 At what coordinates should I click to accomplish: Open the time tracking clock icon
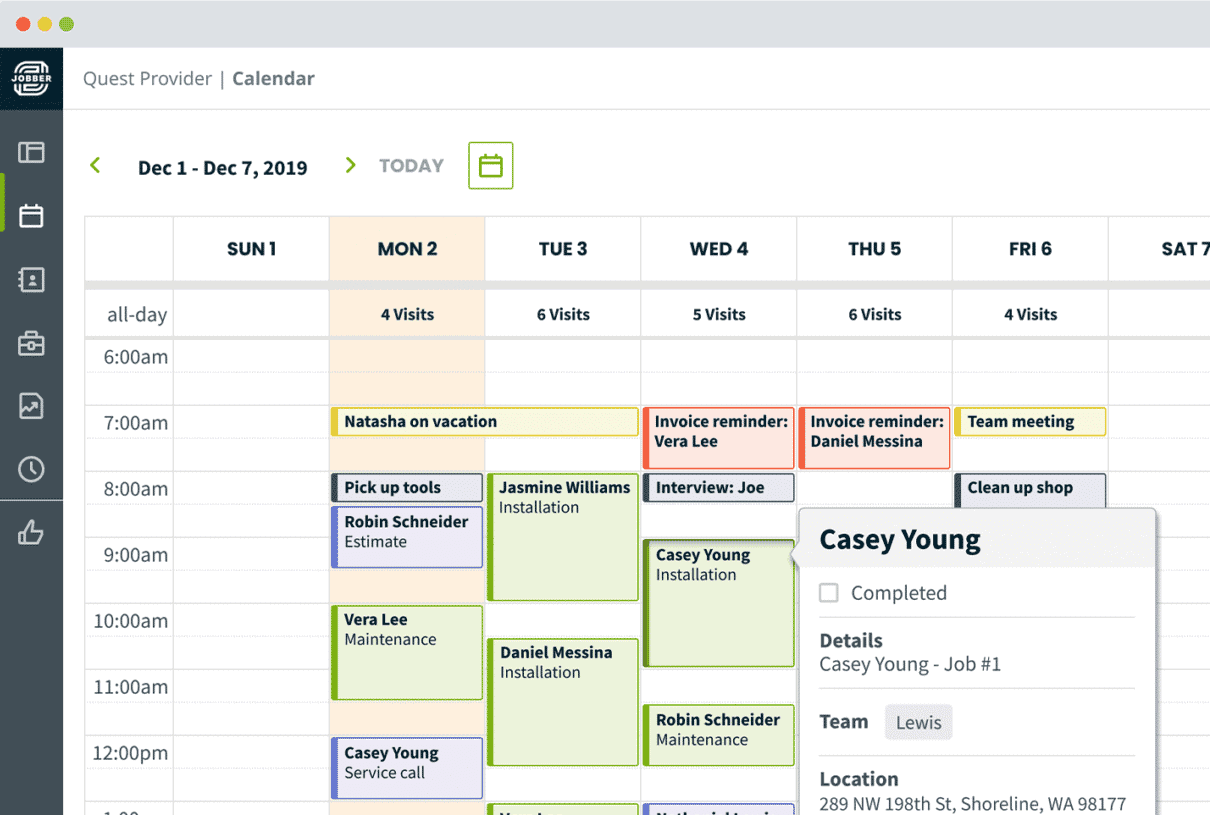click(x=31, y=469)
